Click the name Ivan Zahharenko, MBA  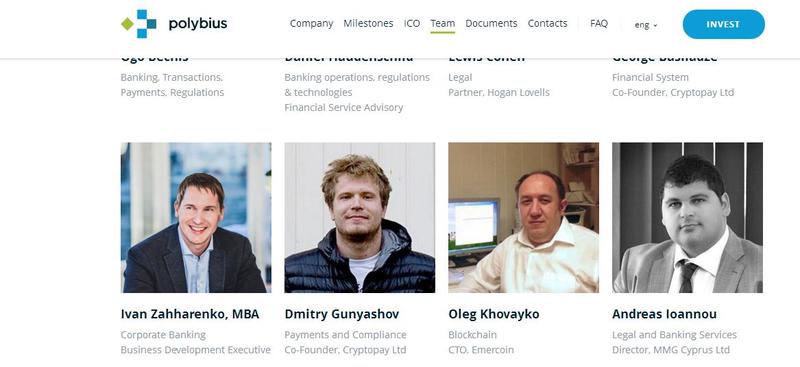coord(190,314)
